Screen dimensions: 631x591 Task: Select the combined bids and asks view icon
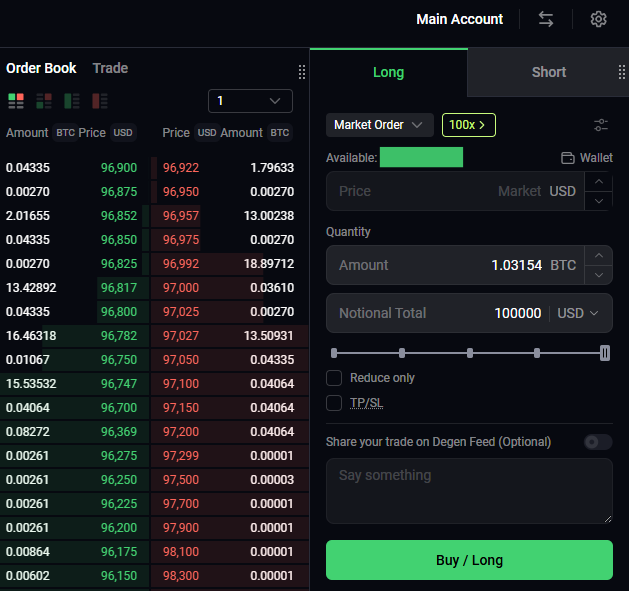[x=16, y=101]
